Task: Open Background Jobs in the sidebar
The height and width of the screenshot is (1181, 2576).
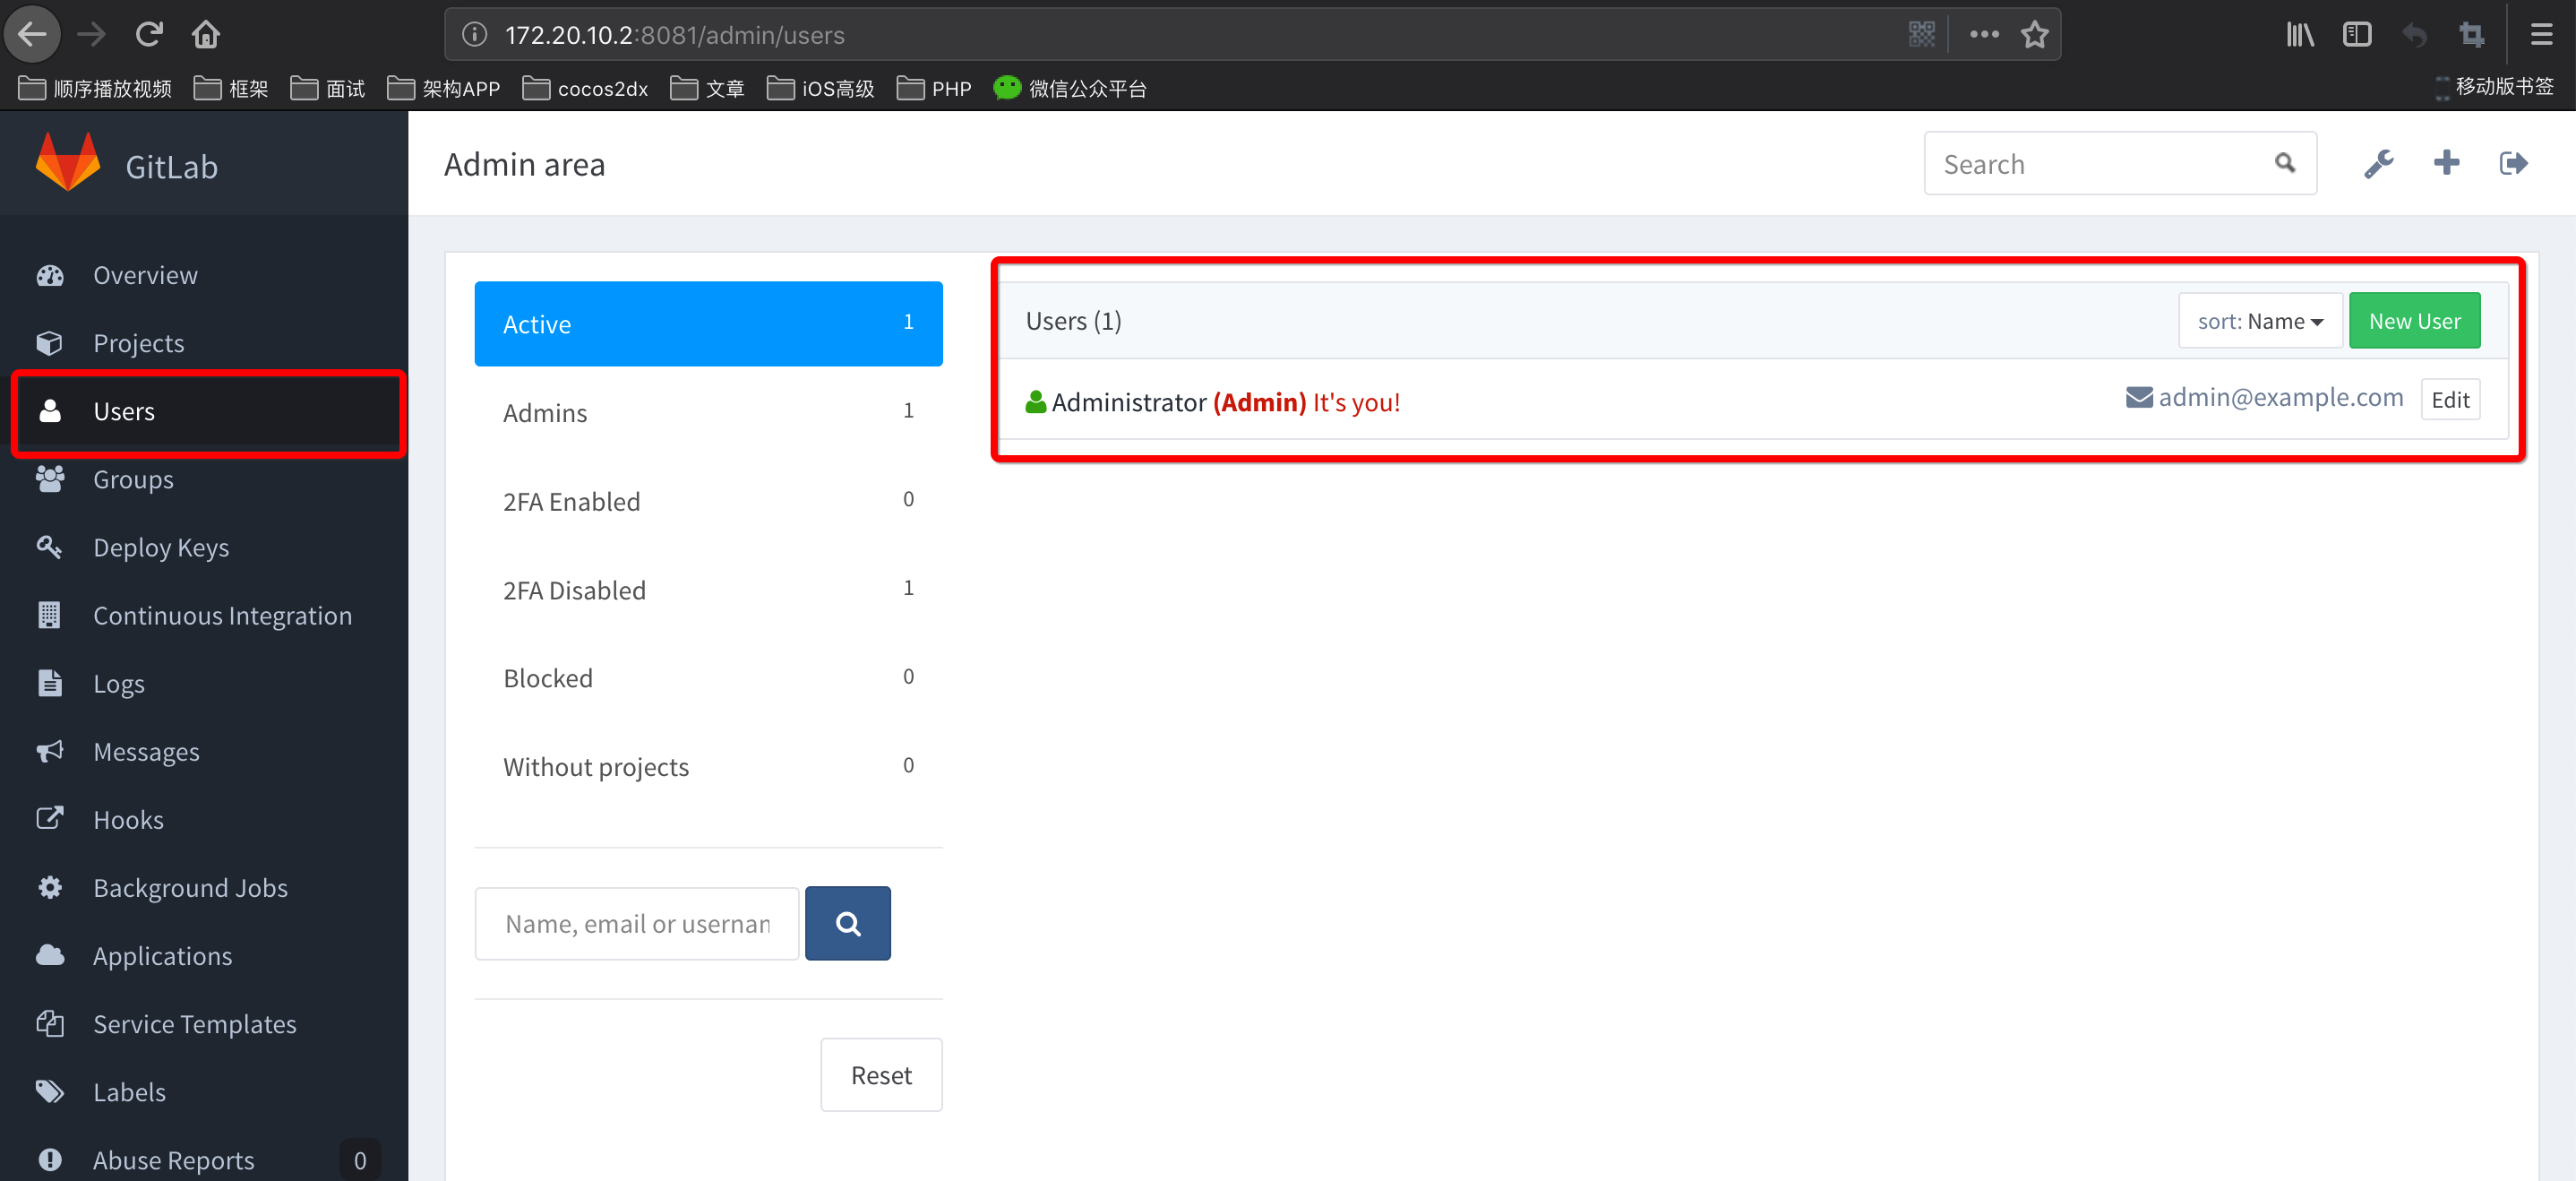Action: coord(190,888)
